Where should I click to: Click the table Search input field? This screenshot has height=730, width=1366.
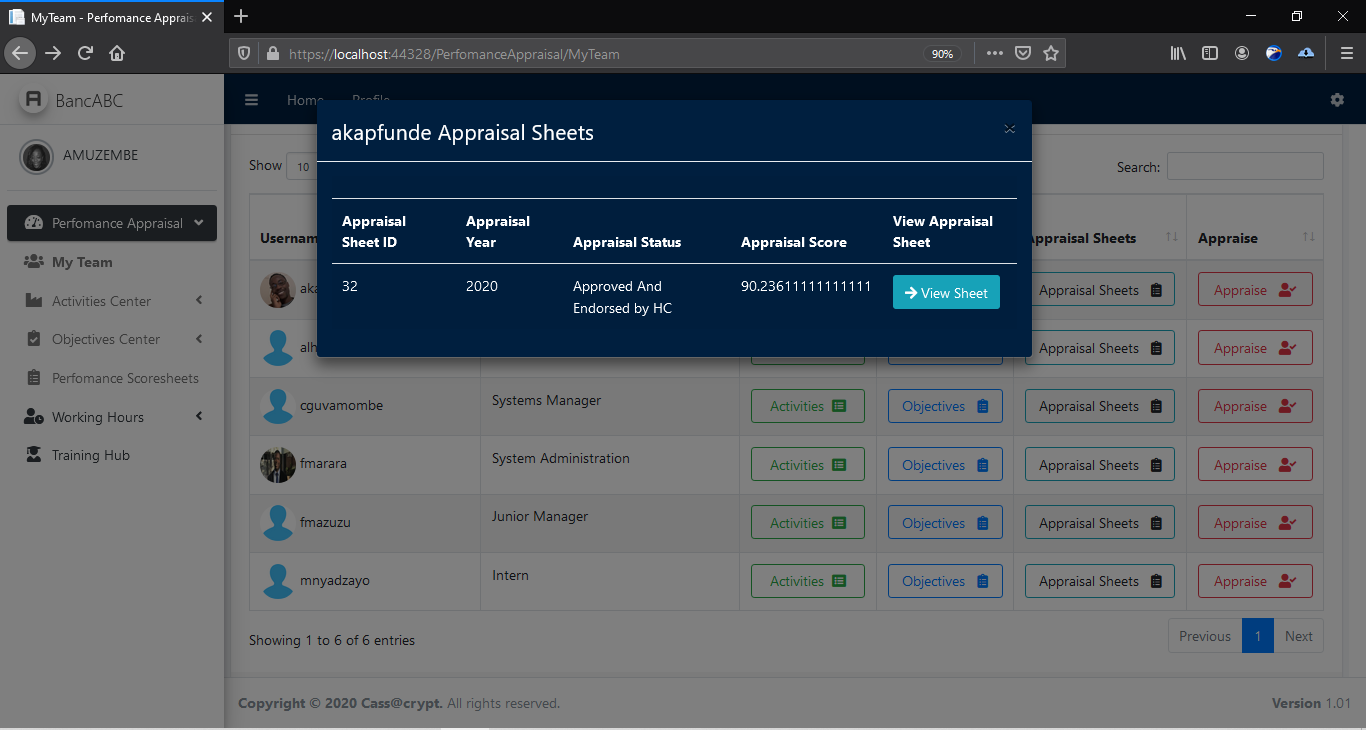(1244, 167)
